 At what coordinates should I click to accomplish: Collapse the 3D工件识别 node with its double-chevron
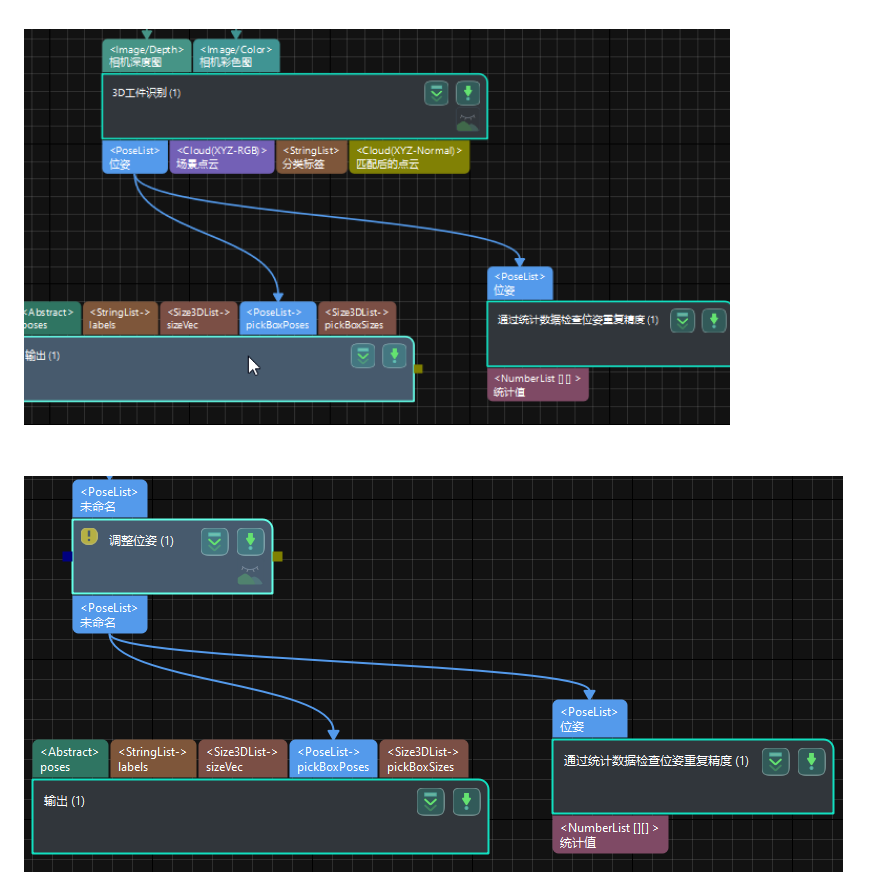pyautogui.click(x=436, y=93)
